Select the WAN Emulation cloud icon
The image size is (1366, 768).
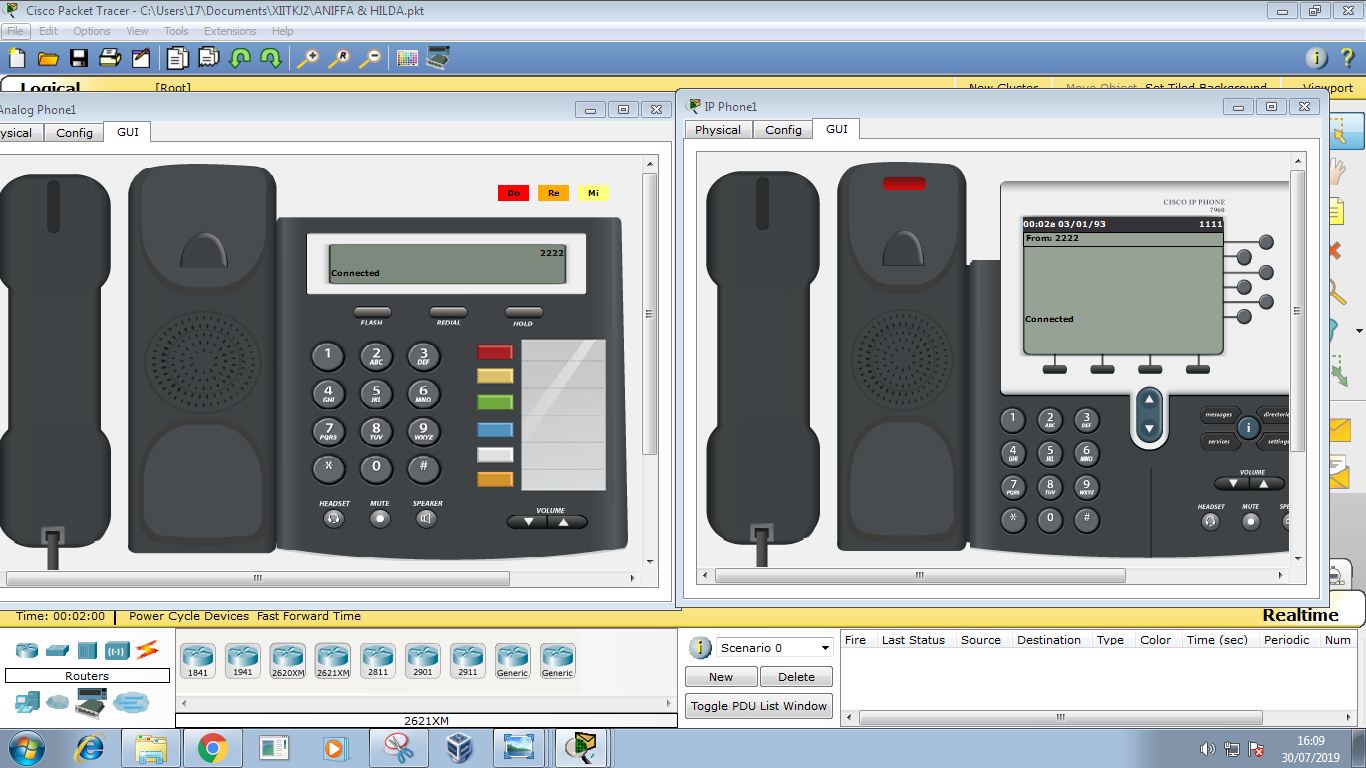58,703
